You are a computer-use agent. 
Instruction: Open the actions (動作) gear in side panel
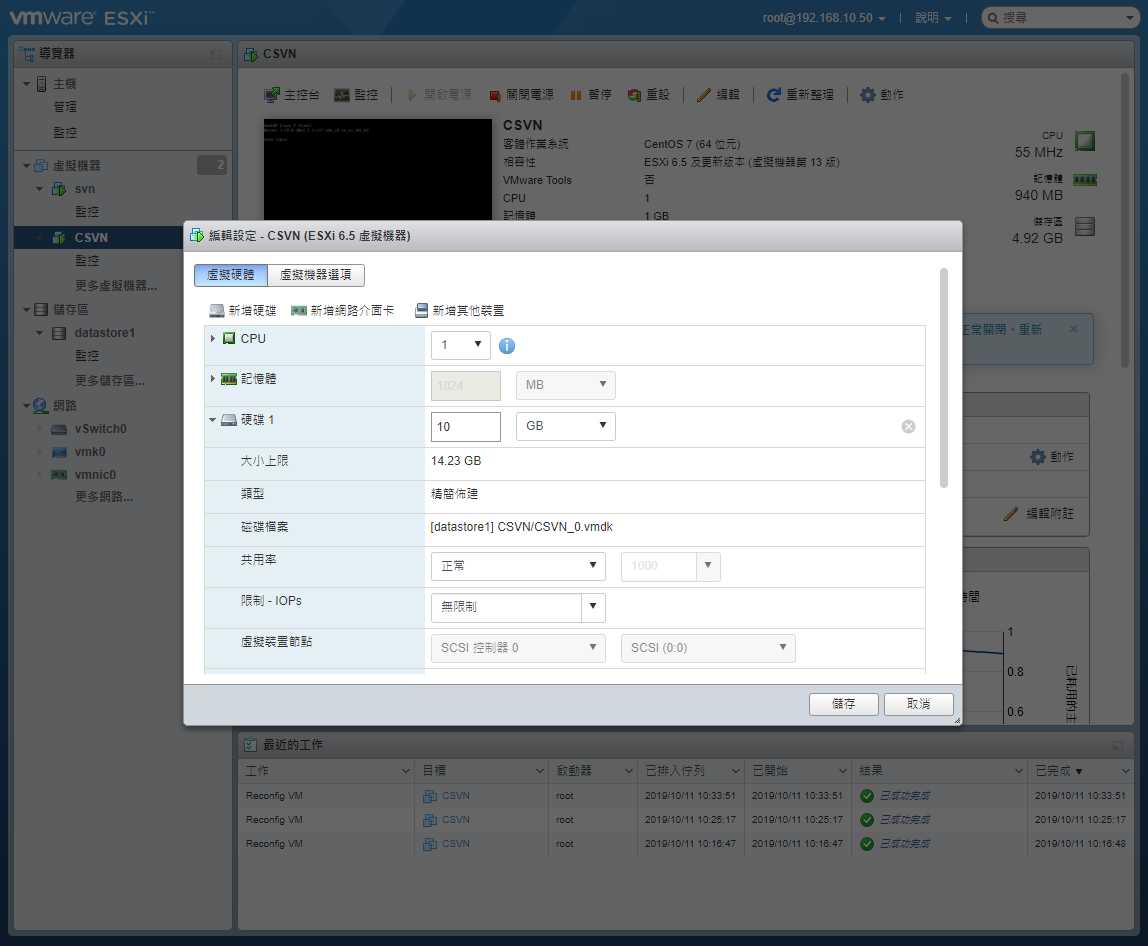pyautogui.click(x=1038, y=457)
